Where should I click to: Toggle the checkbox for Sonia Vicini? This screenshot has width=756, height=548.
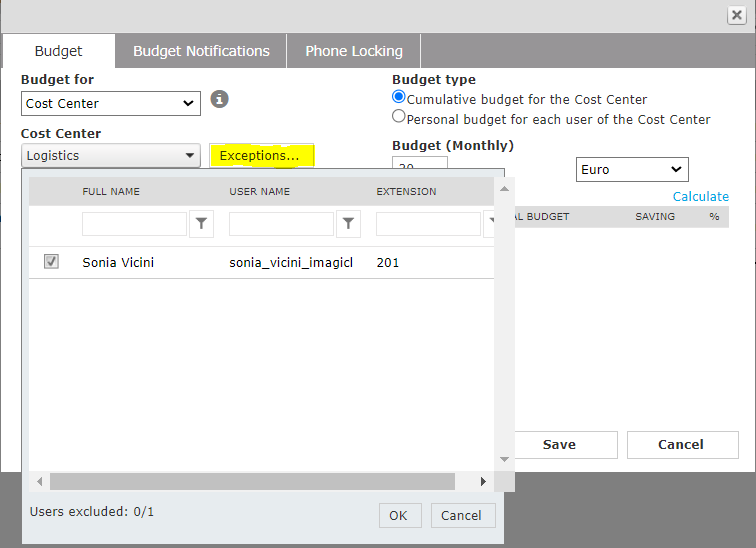coord(51,262)
